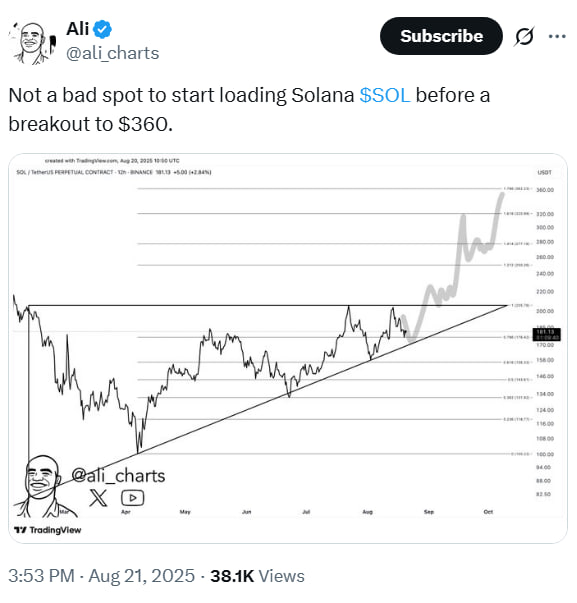Click the black current price label 181.13
Screen dimensions: 577x603
point(546,335)
